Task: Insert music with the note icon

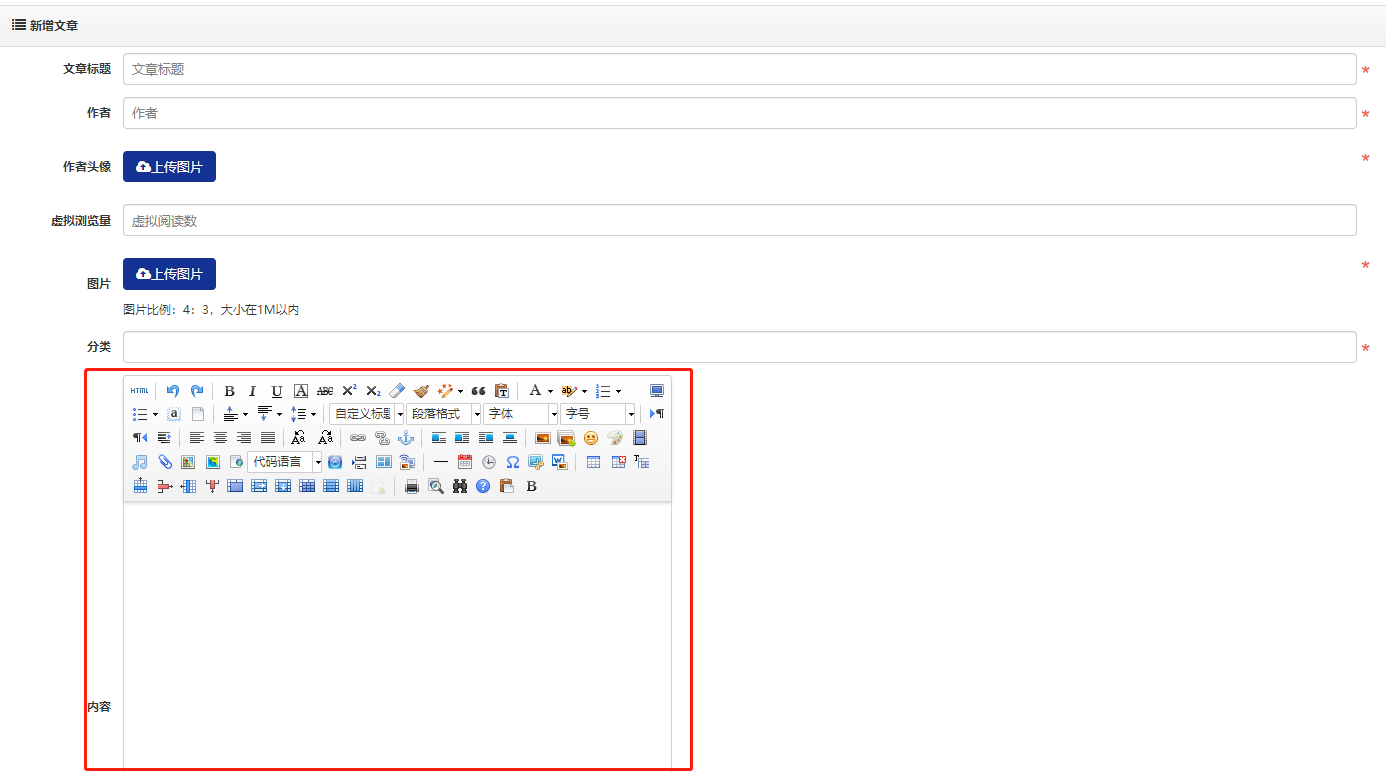Action: (x=139, y=461)
